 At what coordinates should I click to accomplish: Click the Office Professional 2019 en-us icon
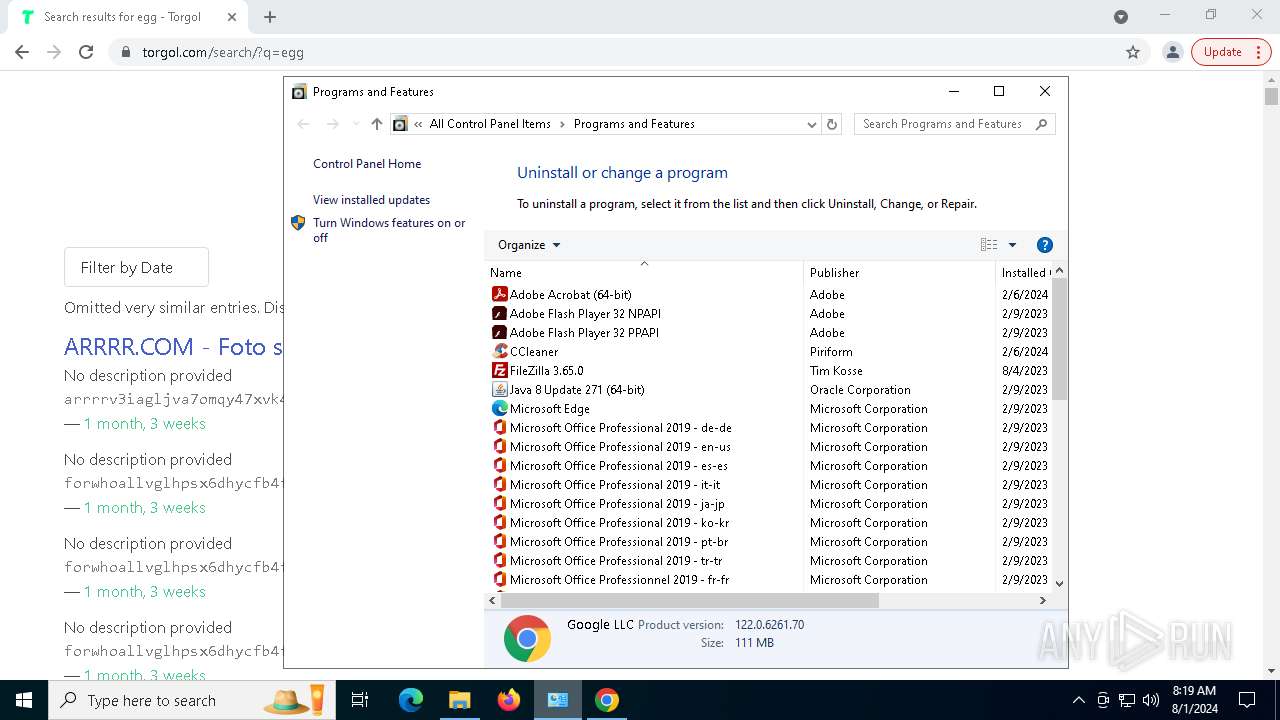(x=500, y=447)
